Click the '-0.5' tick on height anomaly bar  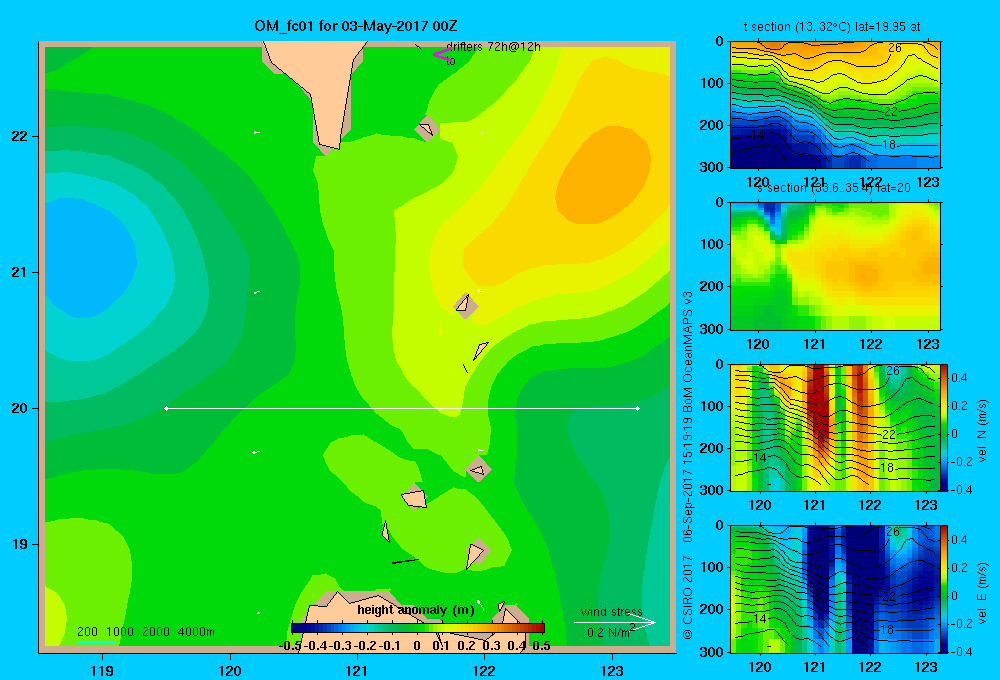pyautogui.click(x=290, y=646)
